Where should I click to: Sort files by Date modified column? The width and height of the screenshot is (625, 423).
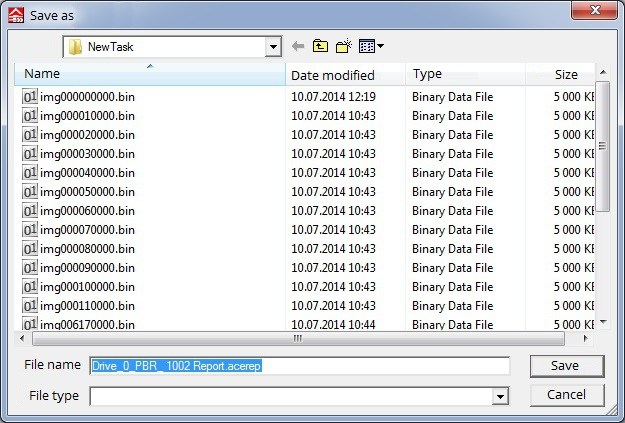pos(344,75)
